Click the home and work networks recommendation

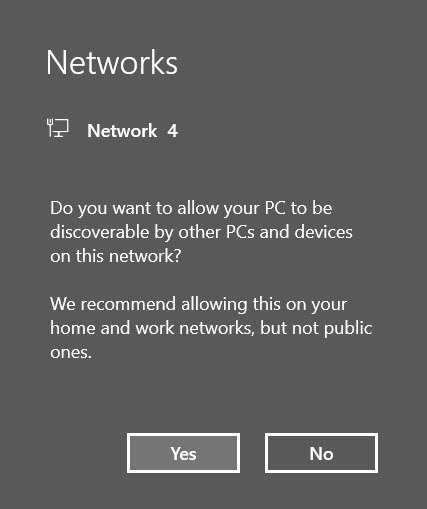point(211,328)
